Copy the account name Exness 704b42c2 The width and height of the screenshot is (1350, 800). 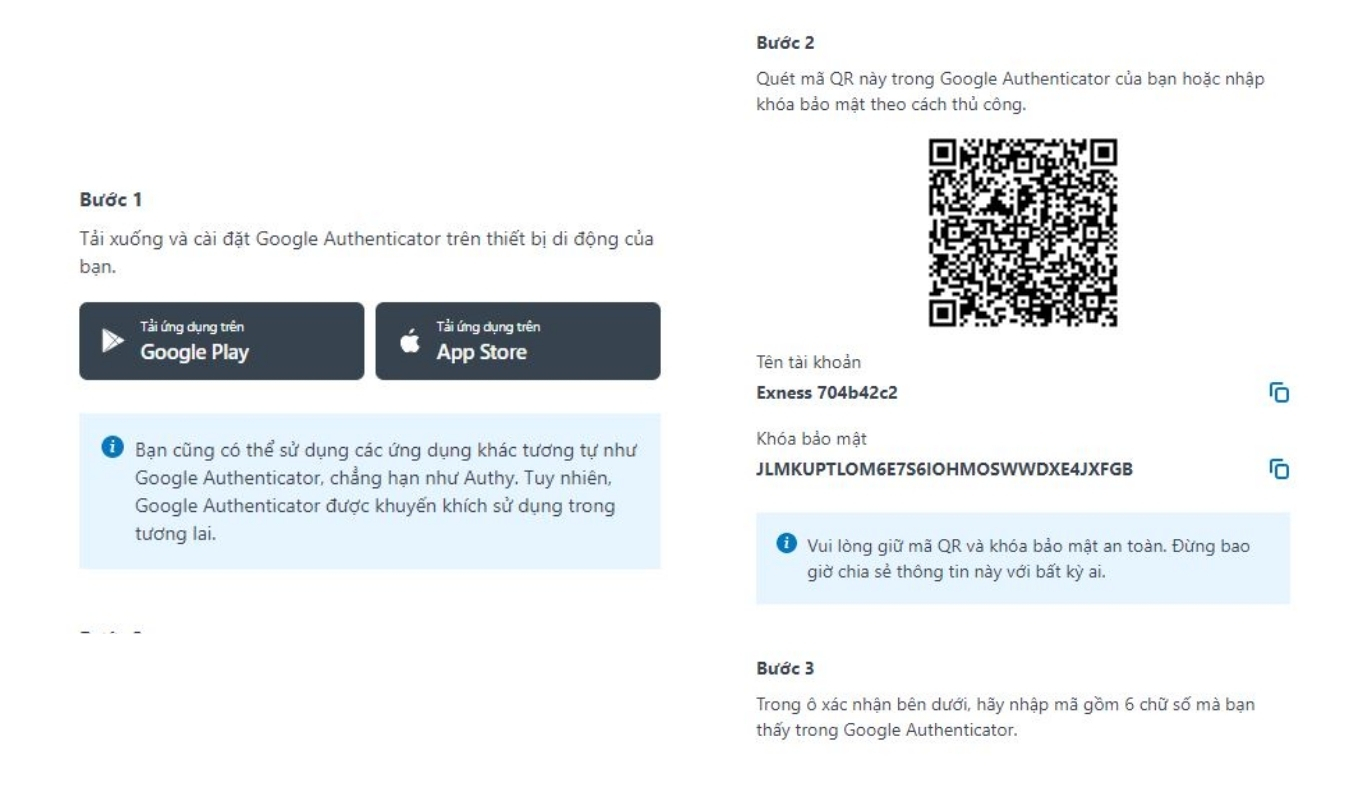click(1278, 392)
